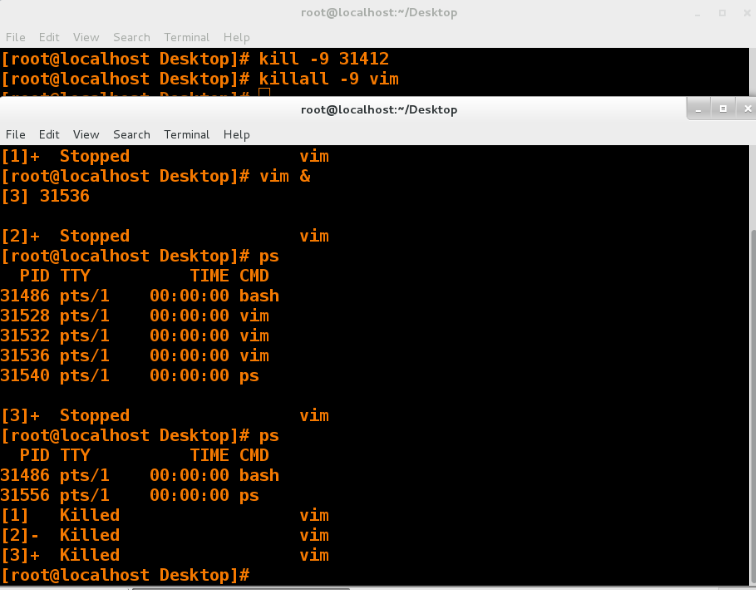Minimize the front terminal window
The image size is (756, 590).
[698, 109]
